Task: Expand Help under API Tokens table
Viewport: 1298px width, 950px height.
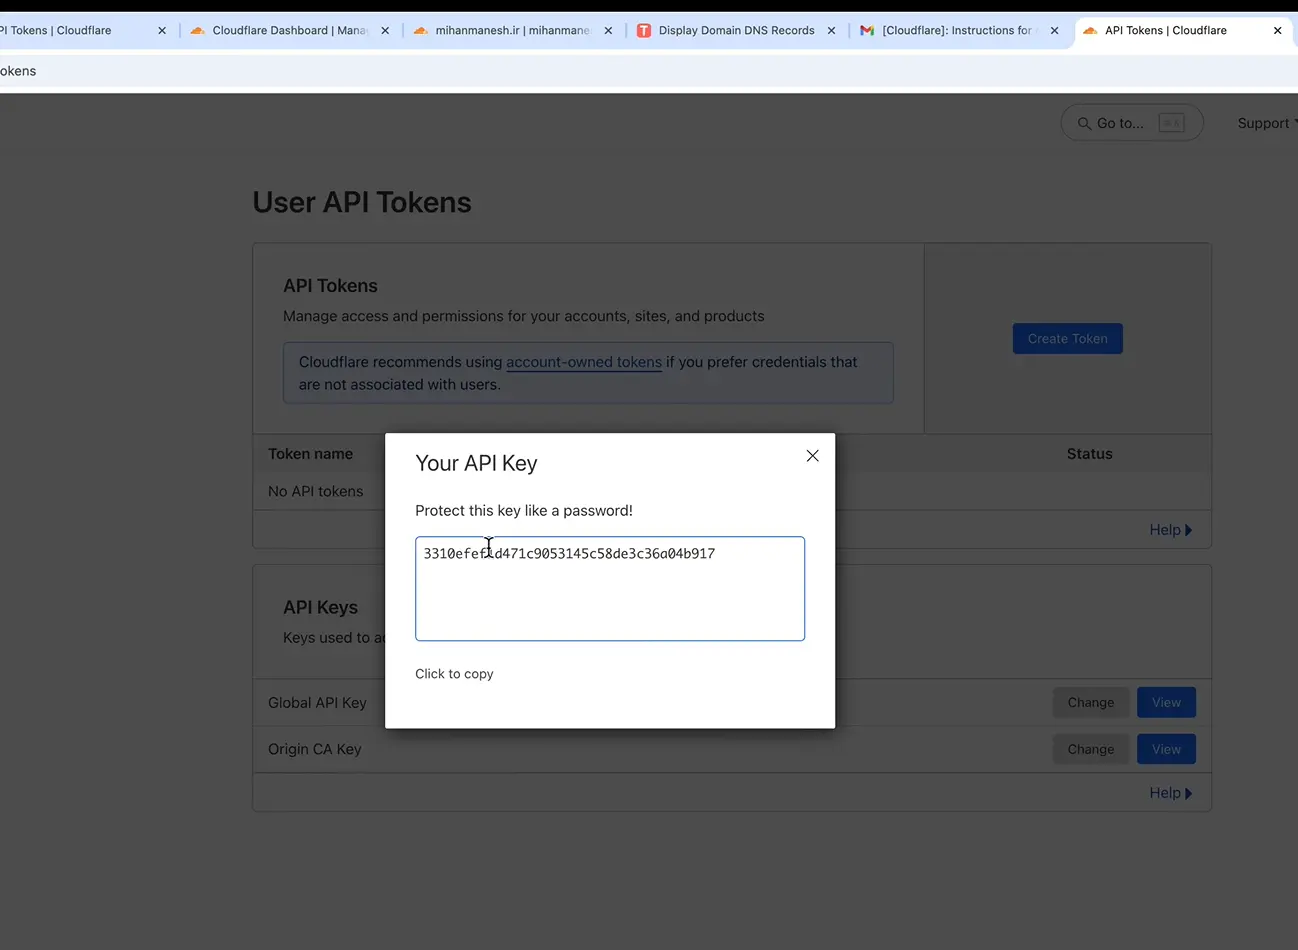Action: coord(1171,530)
